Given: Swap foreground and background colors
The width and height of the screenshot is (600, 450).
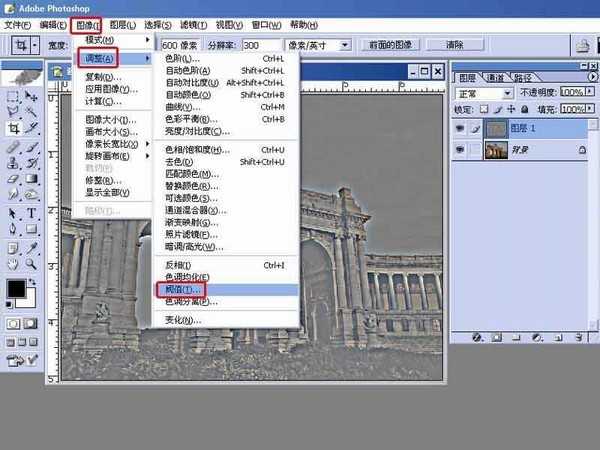Looking at the screenshot, I should point(32,282).
